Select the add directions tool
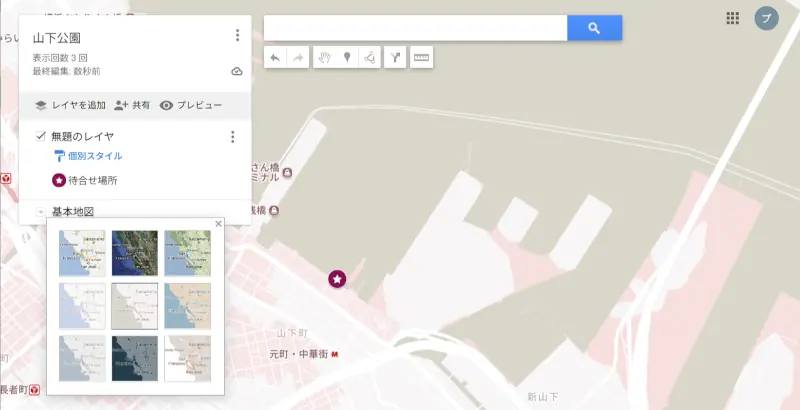Viewport: 800px width, 410px height. click(395, 58)
